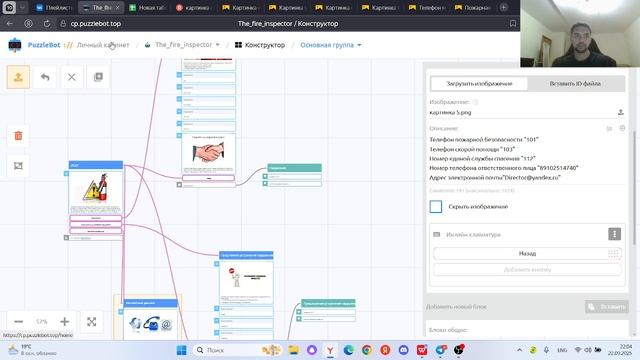Switch to the 'Загрузить изображение' tab
This screenshot has width=640, height=360.
pos(479,84)
